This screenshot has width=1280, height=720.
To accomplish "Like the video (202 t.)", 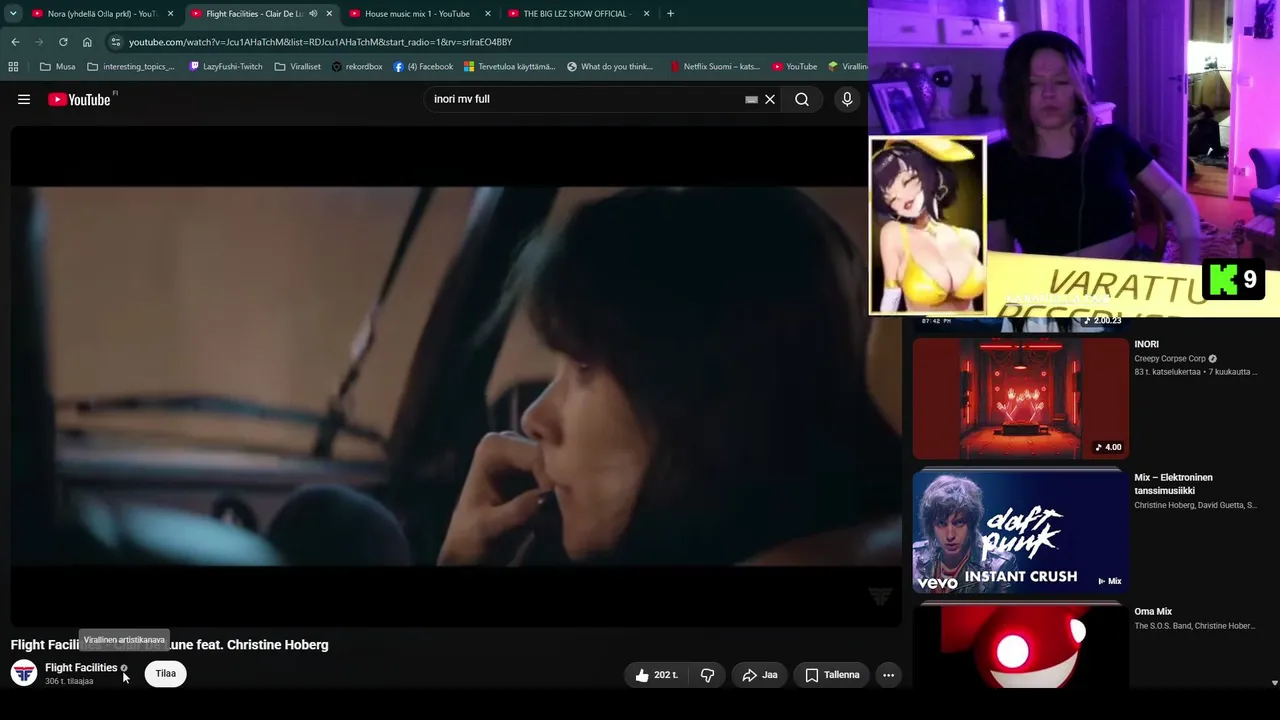I will pyautogui.click(x=656, y=675).
